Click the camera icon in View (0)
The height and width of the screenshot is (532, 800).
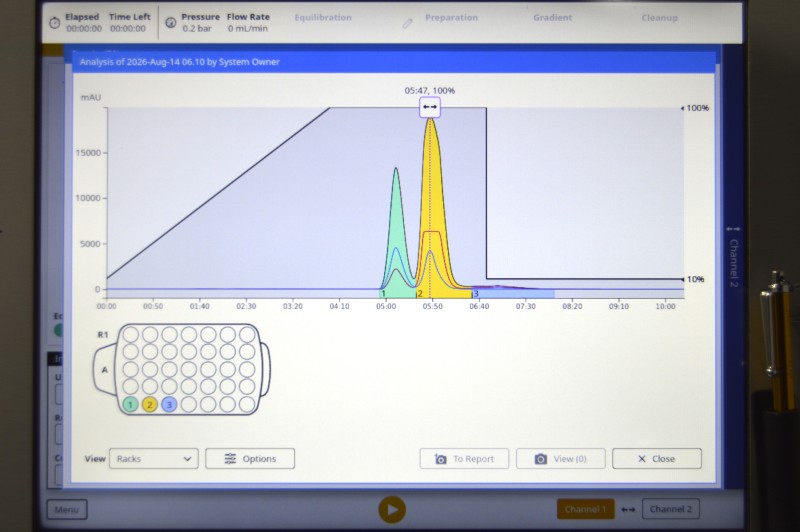(540, 459)
